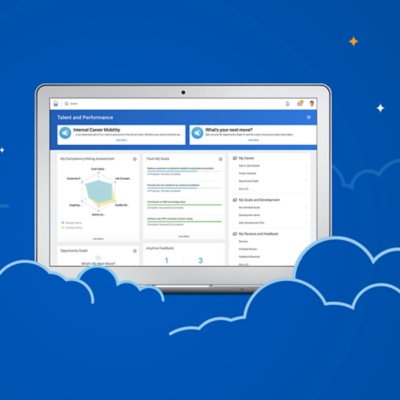
Task: Click the first goal's blue progress bar
Action: 172,171
